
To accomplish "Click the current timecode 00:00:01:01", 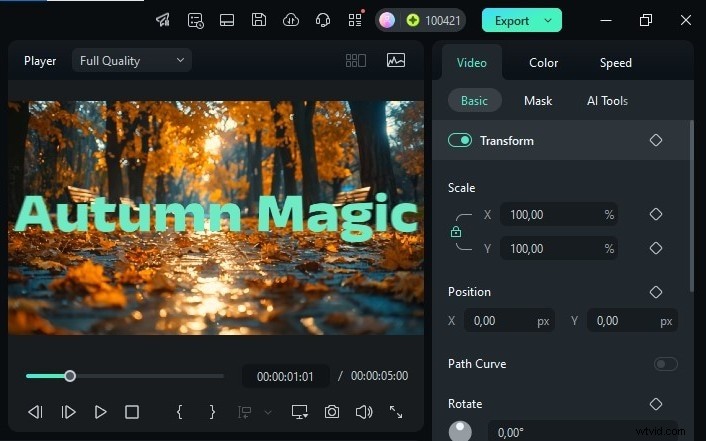I will (285, 376).
